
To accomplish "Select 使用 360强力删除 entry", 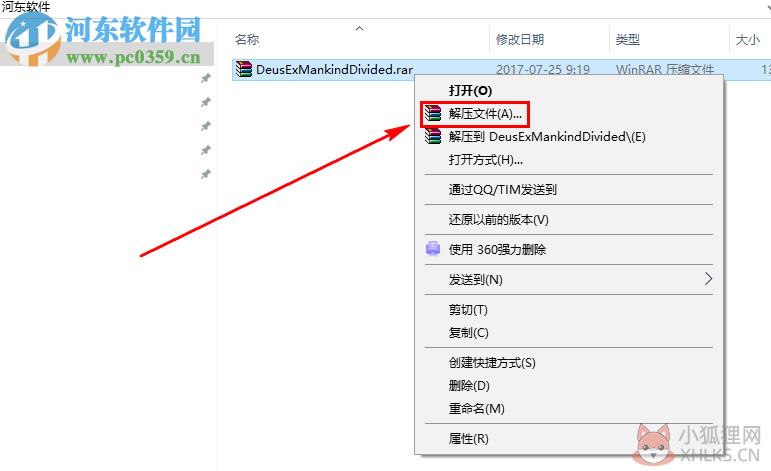I will [497, 250].
